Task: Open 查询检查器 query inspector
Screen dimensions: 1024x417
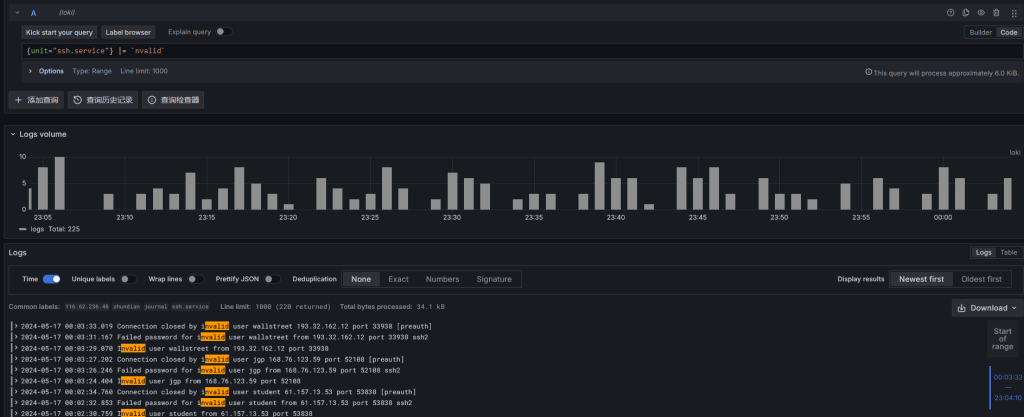Action: coord(172,100)
